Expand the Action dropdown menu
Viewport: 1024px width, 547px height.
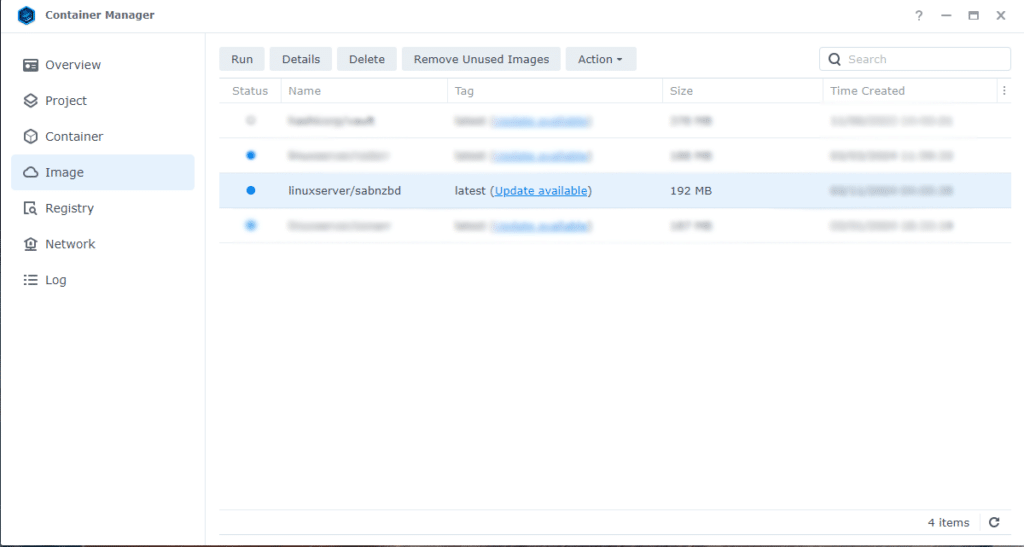tap(600, 59)
